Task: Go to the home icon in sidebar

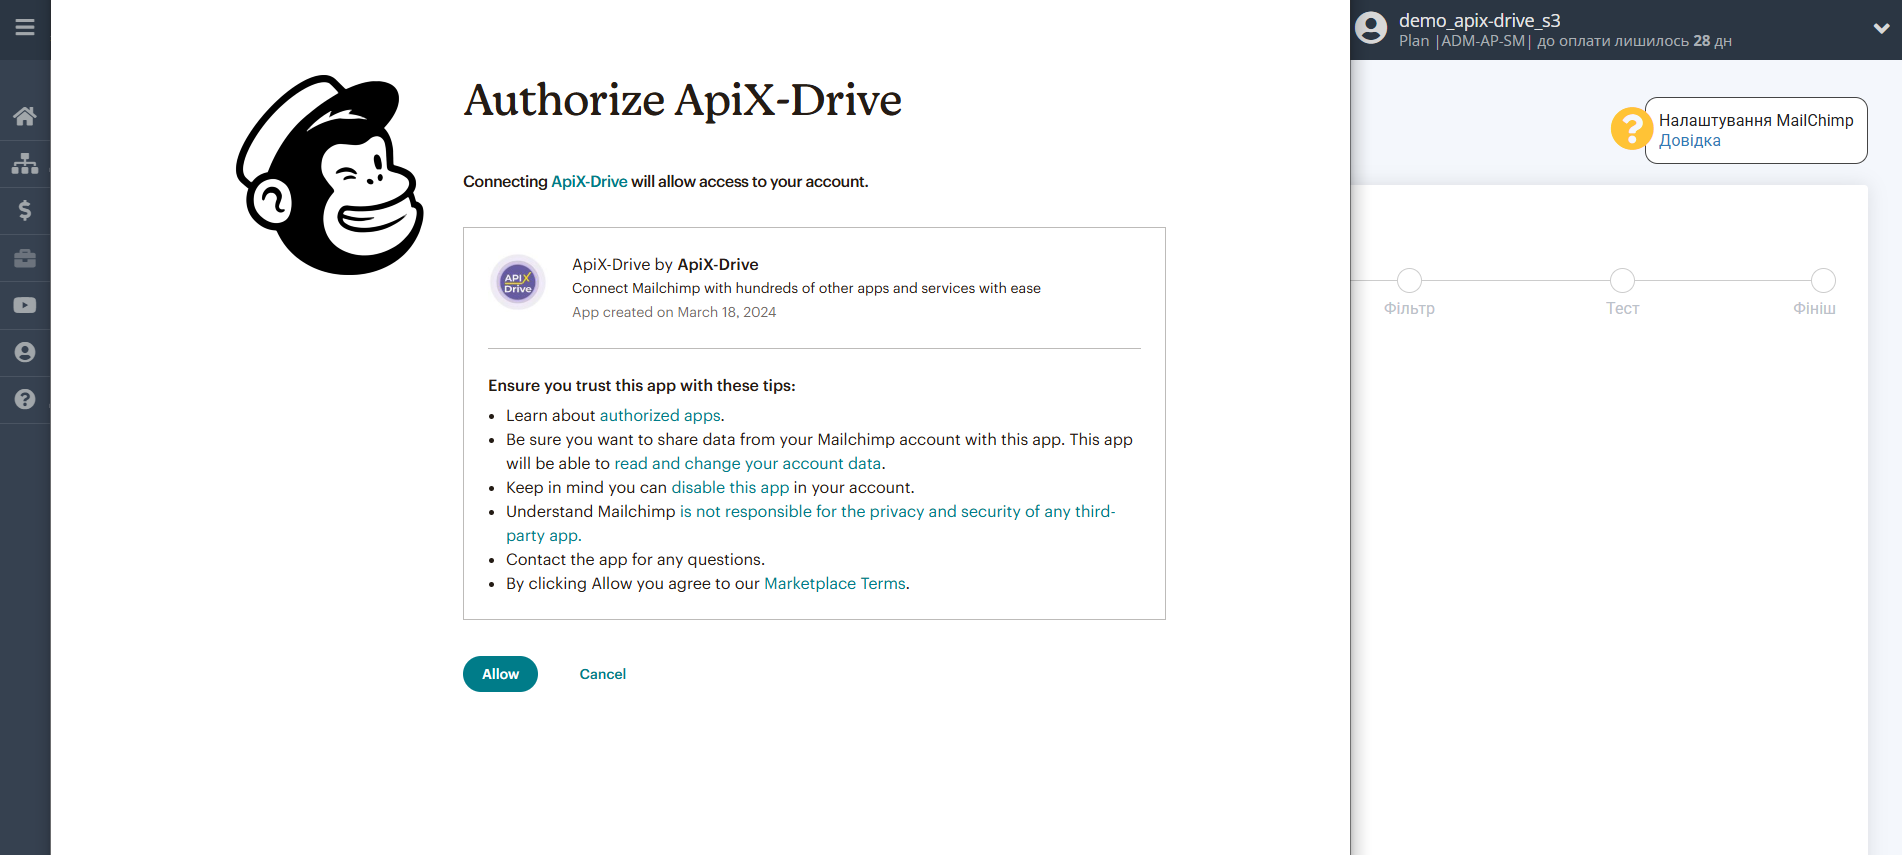Action: point(25,116)
